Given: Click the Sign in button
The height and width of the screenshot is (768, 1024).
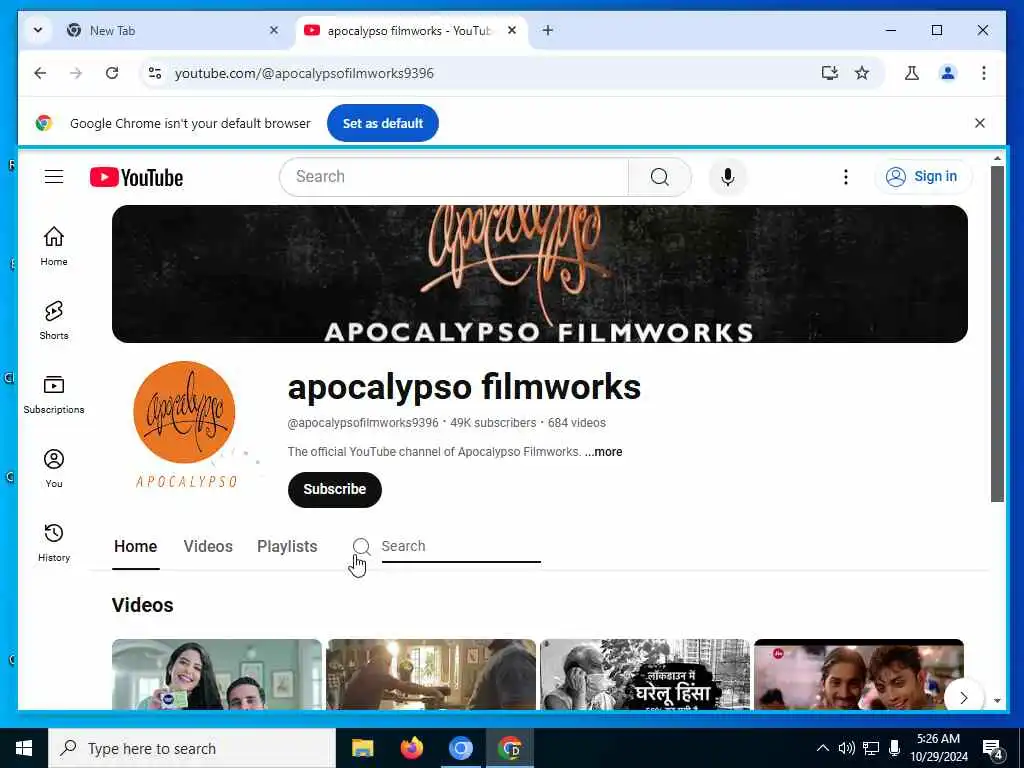Looking at the screenshot, I should click(923, 176).
